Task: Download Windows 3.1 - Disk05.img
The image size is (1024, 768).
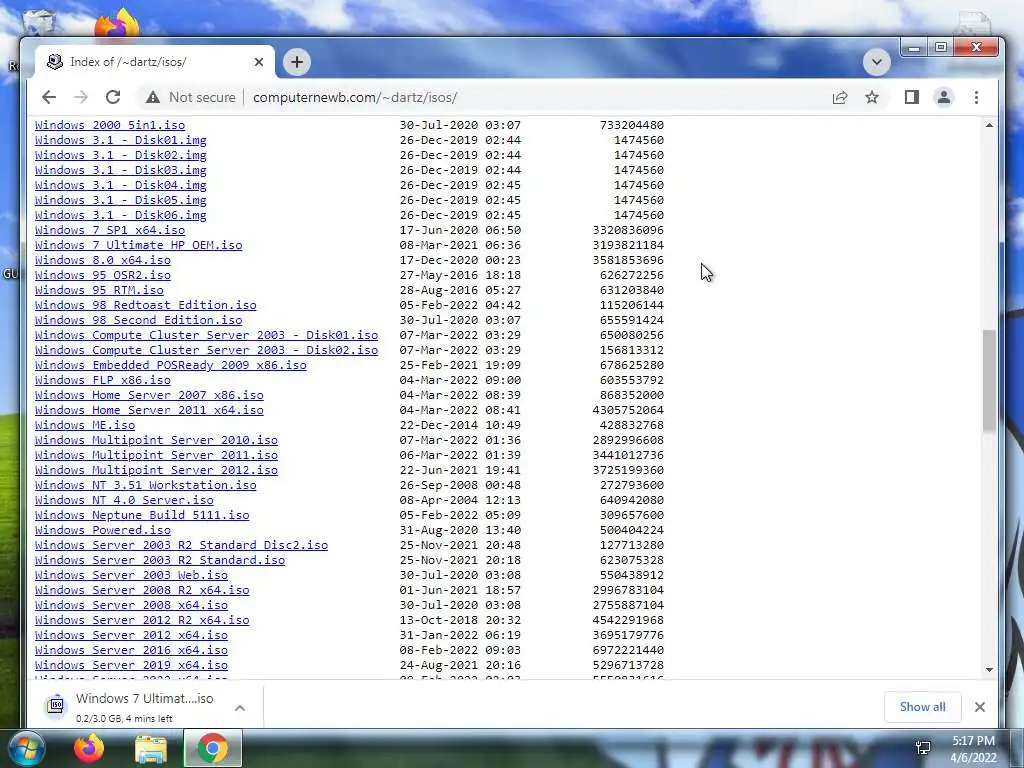Action: click(x=121, y=200)
